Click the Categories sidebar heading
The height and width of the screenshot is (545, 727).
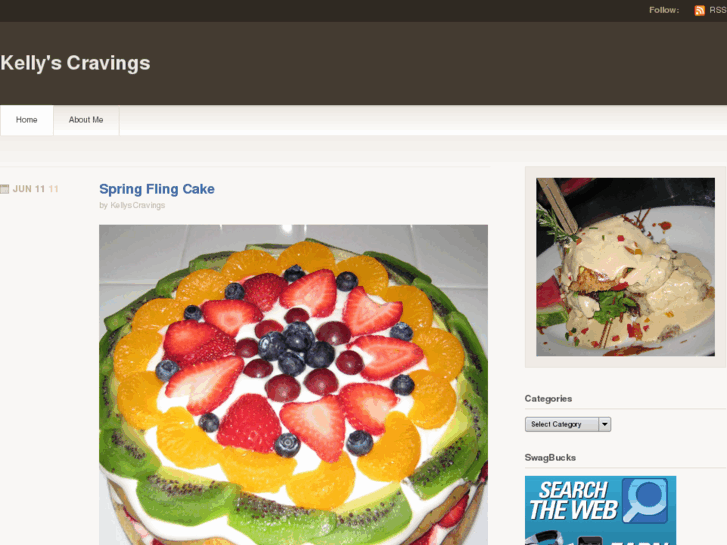(548, 398)
